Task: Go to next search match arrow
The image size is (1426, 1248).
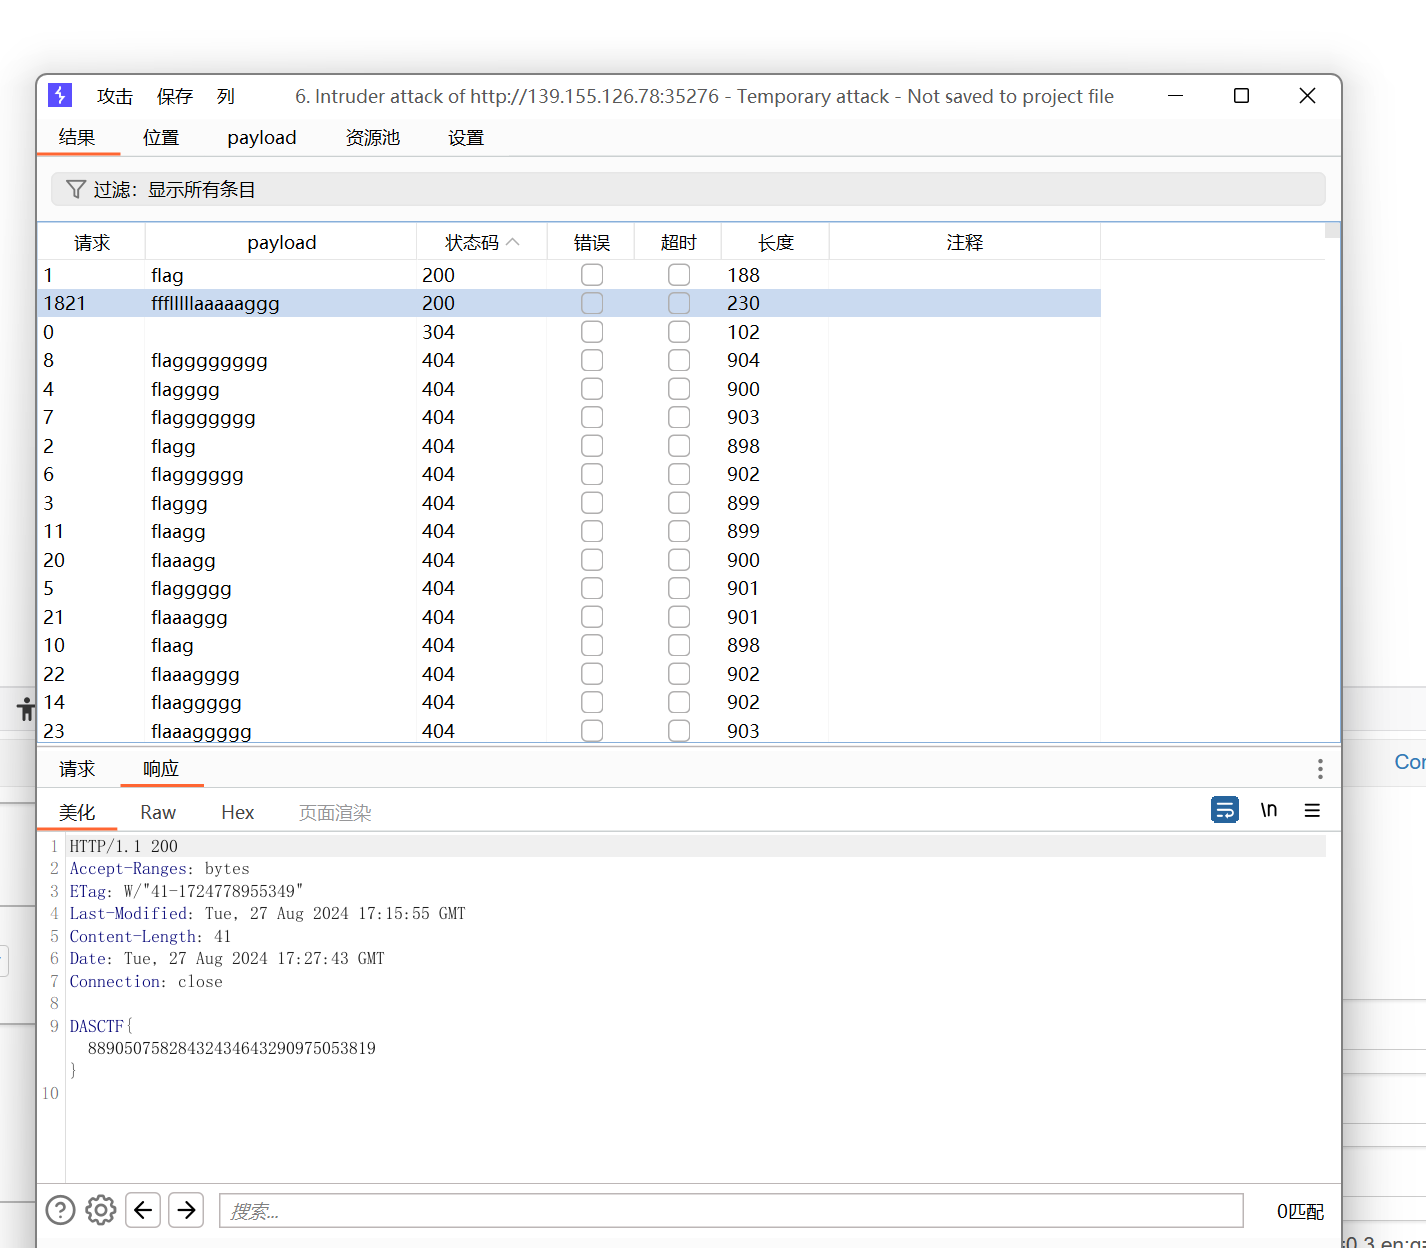Action: coord(186,1210)
